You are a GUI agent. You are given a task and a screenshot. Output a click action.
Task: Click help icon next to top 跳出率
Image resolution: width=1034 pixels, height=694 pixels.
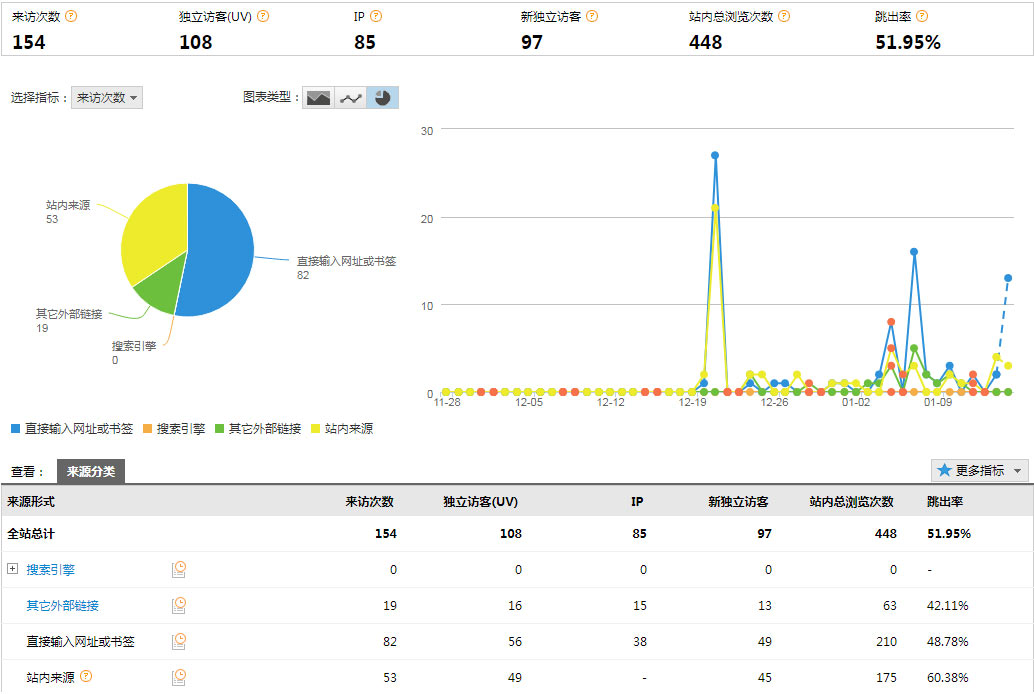coord(922,16)
